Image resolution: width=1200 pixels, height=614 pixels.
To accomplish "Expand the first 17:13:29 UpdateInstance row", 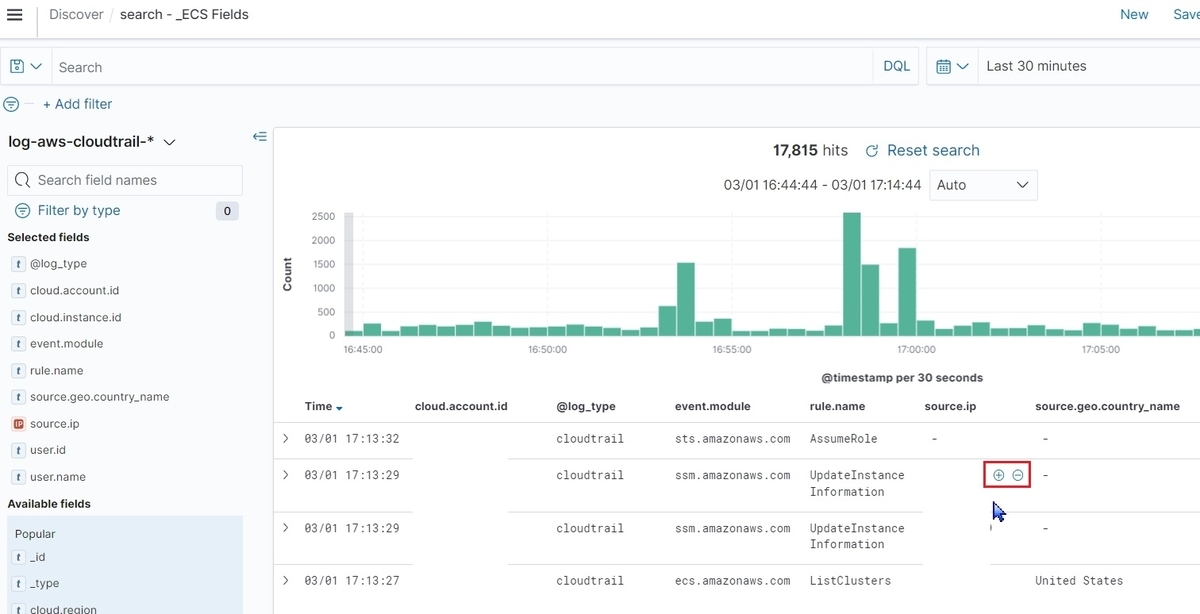I will pos(285,475).
